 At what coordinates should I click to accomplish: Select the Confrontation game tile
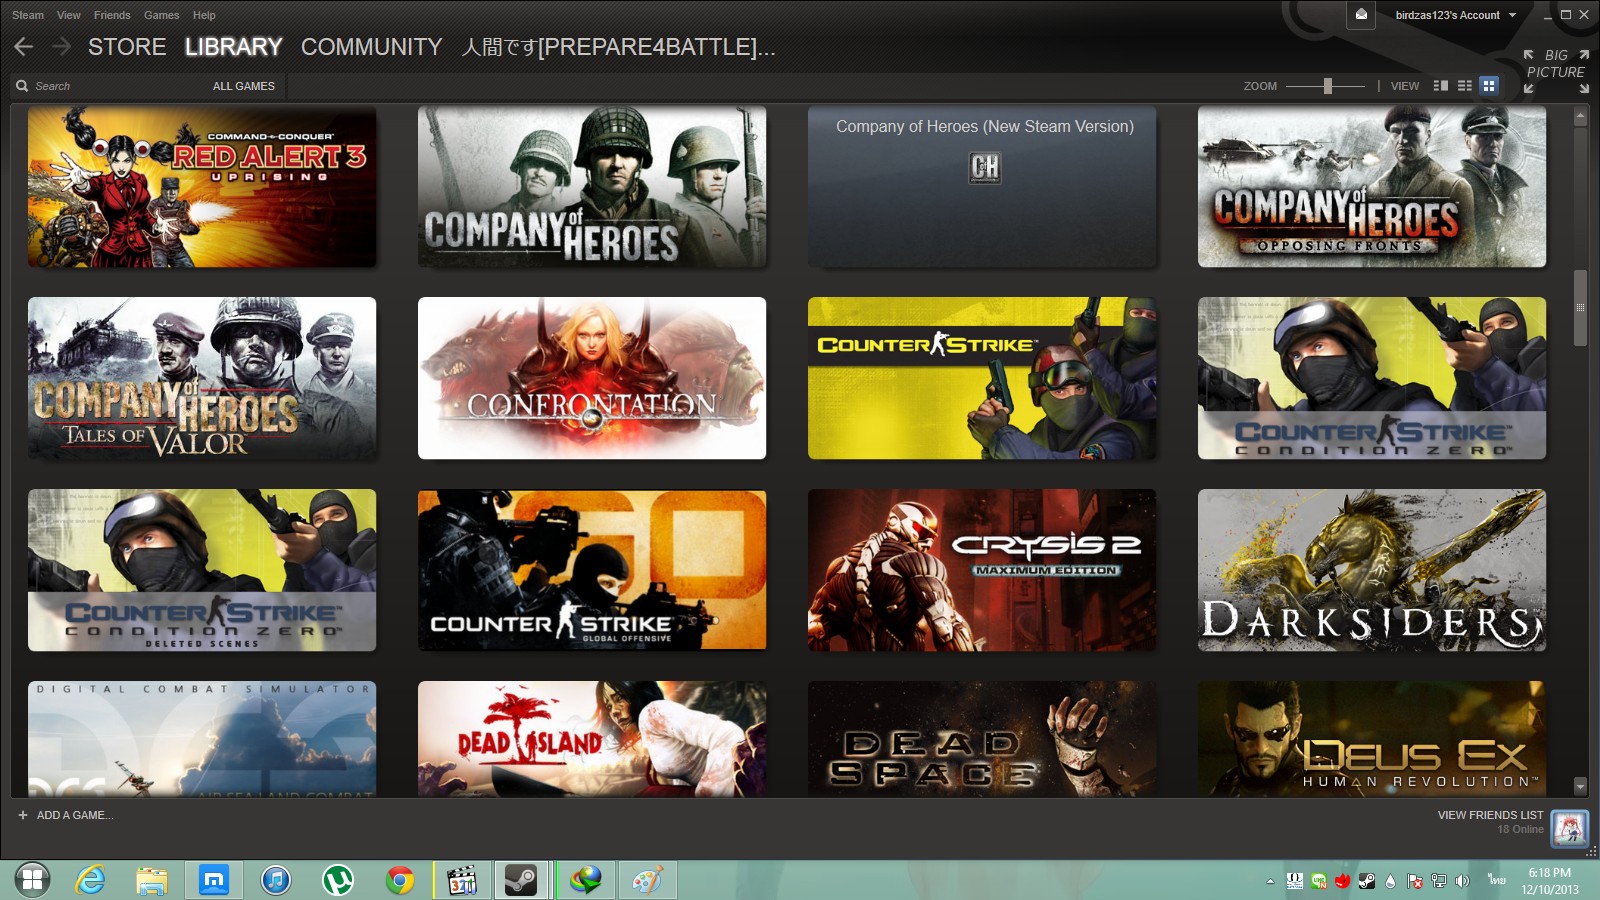[x=592, y=378]
